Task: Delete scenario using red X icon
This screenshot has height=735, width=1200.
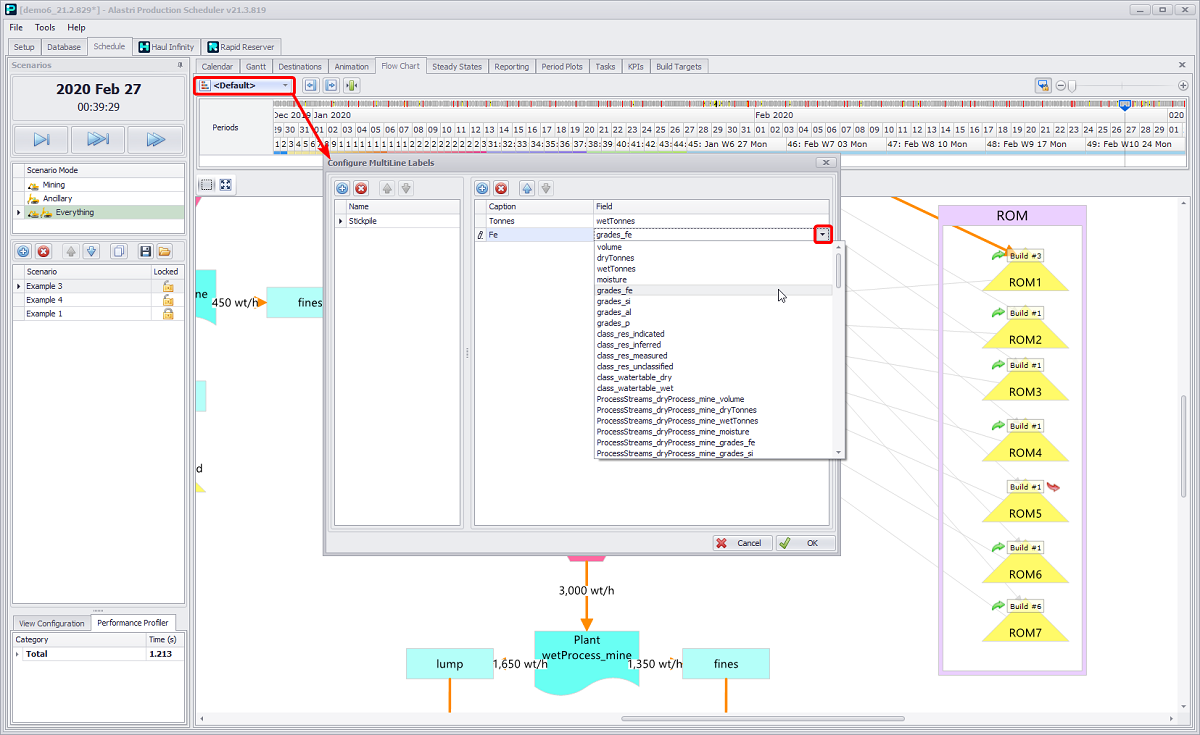Action: pyautogui.click(x=43, y=251)
